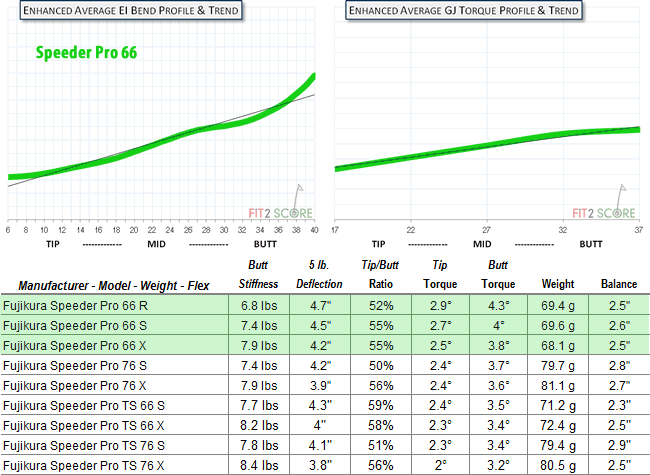The width and height of the screenshot is (650, 475).
Task: Click the 72.4 g weight cell
Action: click(558, 425)
